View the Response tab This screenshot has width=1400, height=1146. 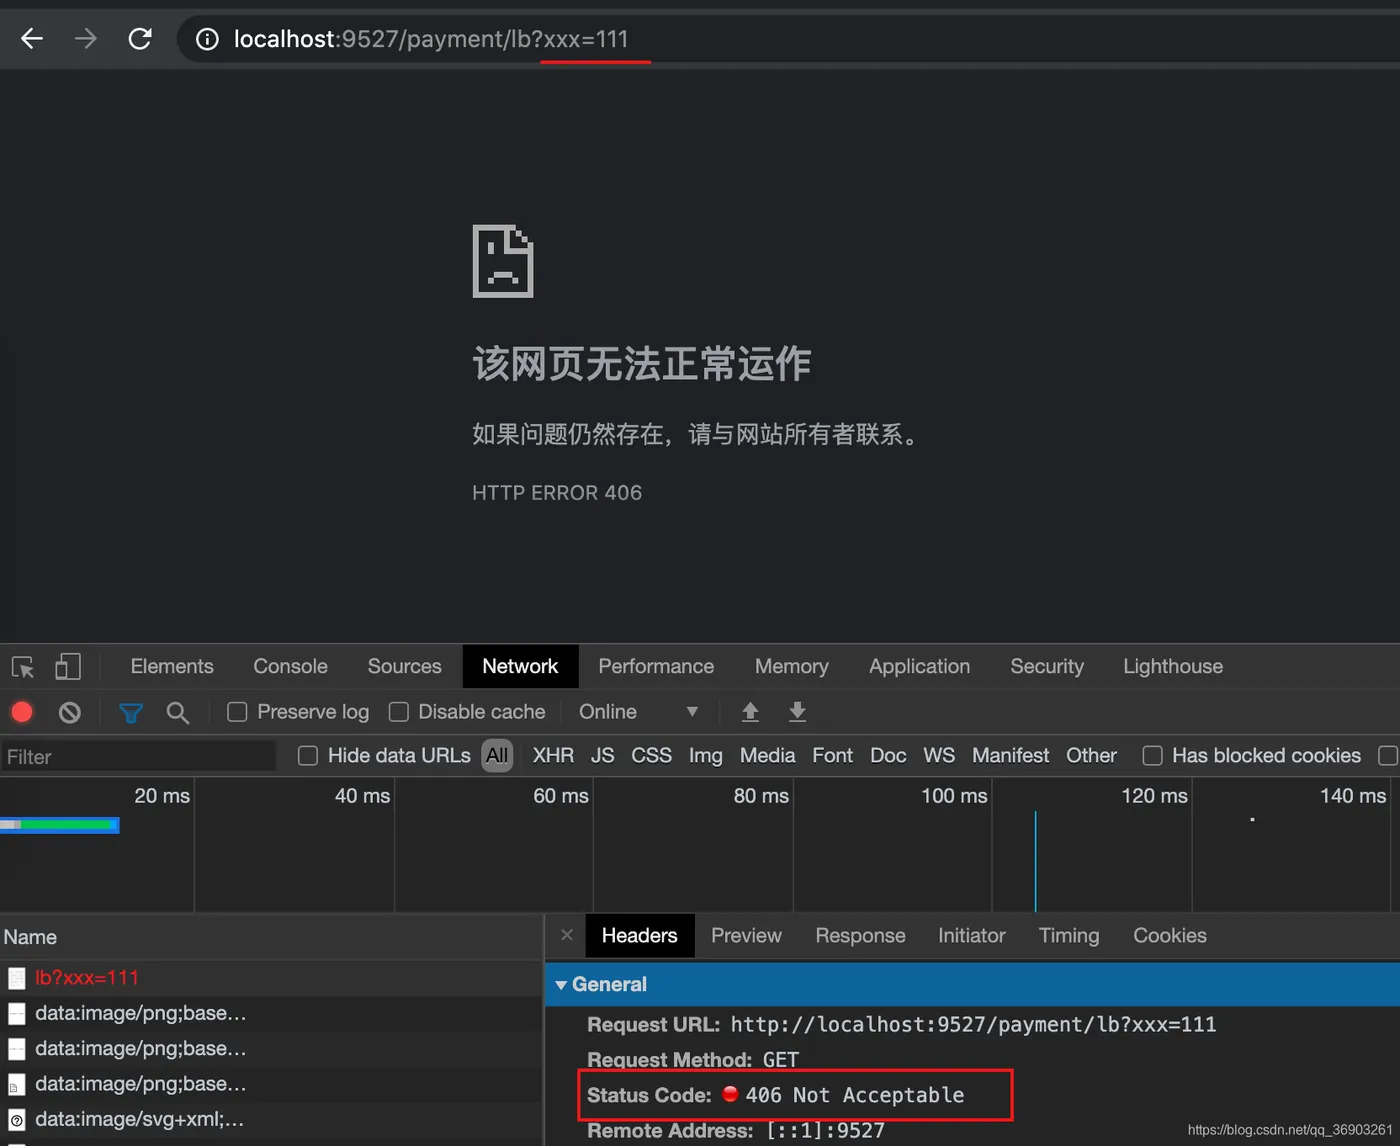(x=860, y=936)
